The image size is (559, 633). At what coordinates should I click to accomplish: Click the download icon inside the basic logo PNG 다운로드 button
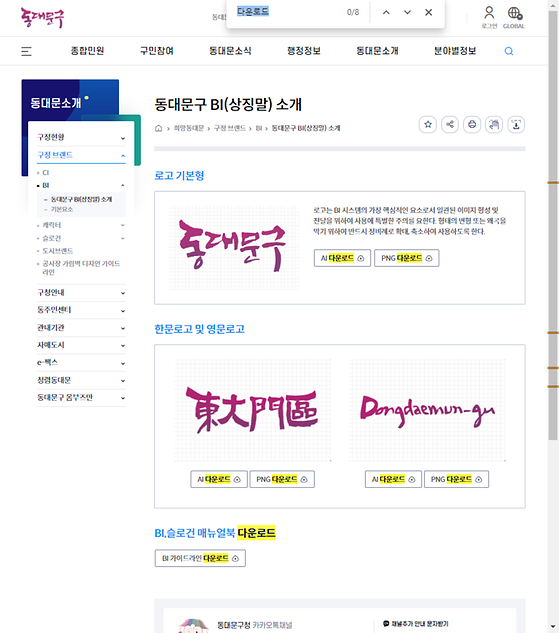point(429,258)
